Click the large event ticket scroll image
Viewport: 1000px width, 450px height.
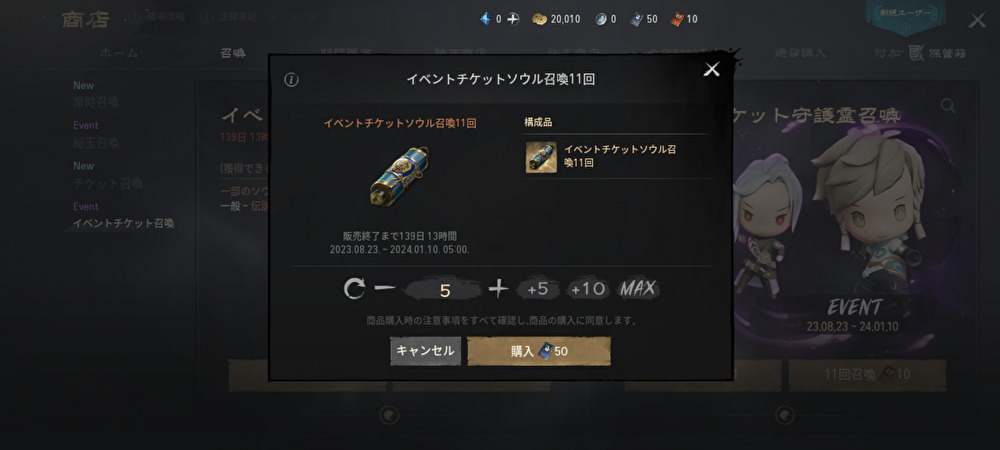(399, 177)
